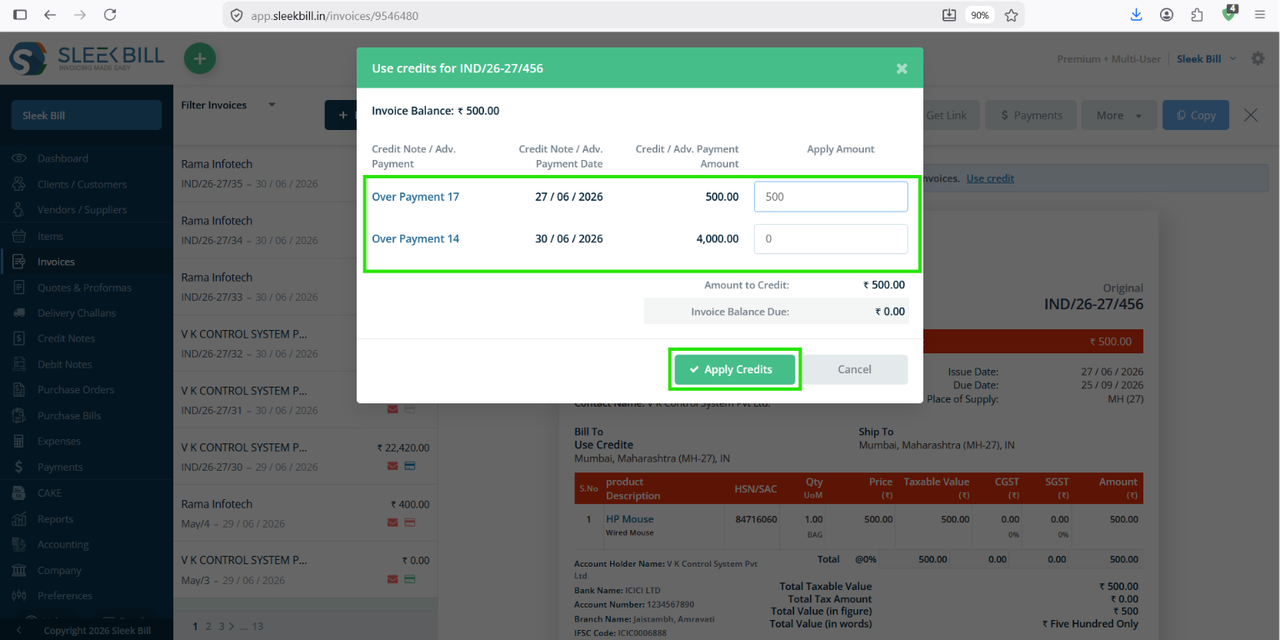The width and height of the screenshot is (1280, 640).
Task: Open browser account profile icon
Action: pyautogui.click(x=1167, y=15)
